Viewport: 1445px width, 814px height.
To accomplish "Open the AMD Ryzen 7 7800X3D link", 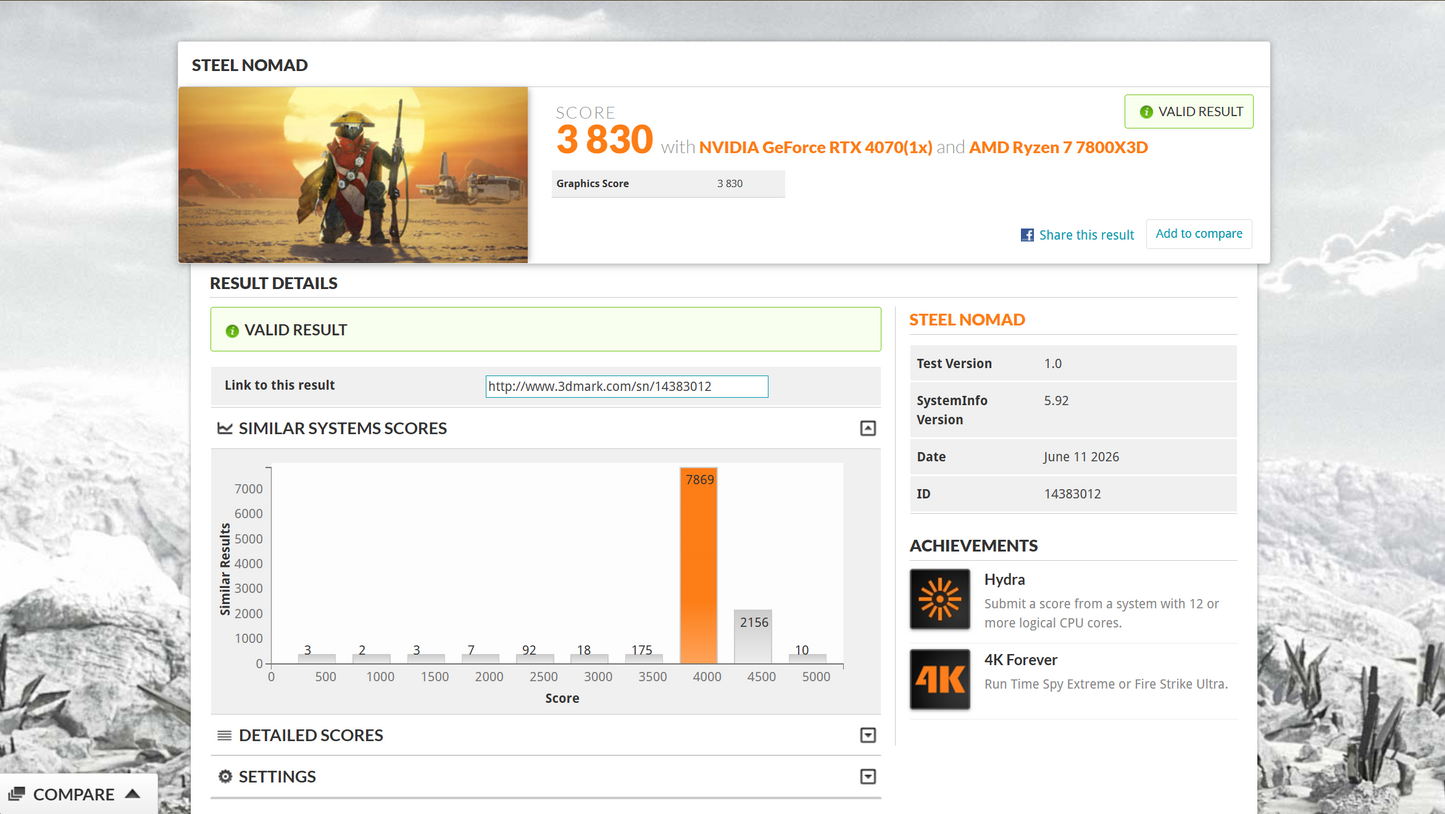I will (x=1058, y=147).
